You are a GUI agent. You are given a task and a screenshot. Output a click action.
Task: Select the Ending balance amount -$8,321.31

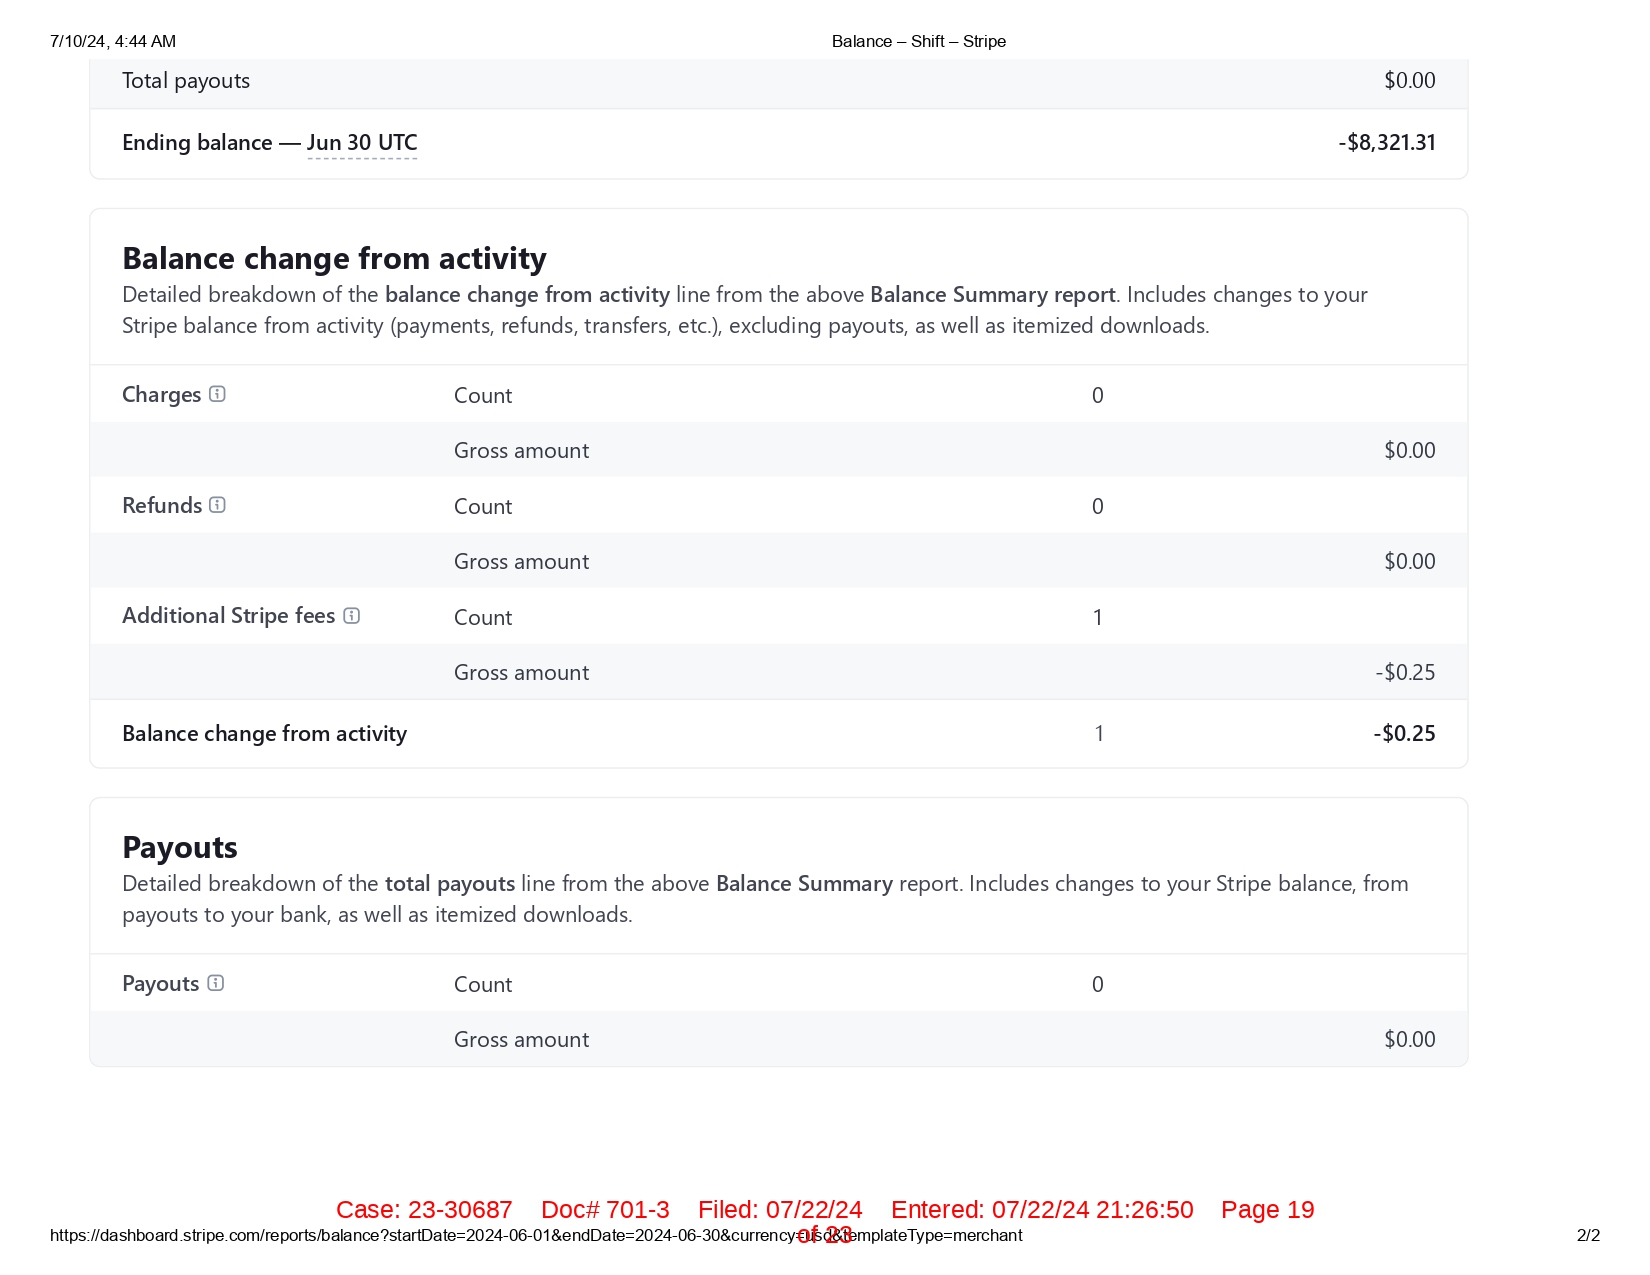pos(1386,143)
